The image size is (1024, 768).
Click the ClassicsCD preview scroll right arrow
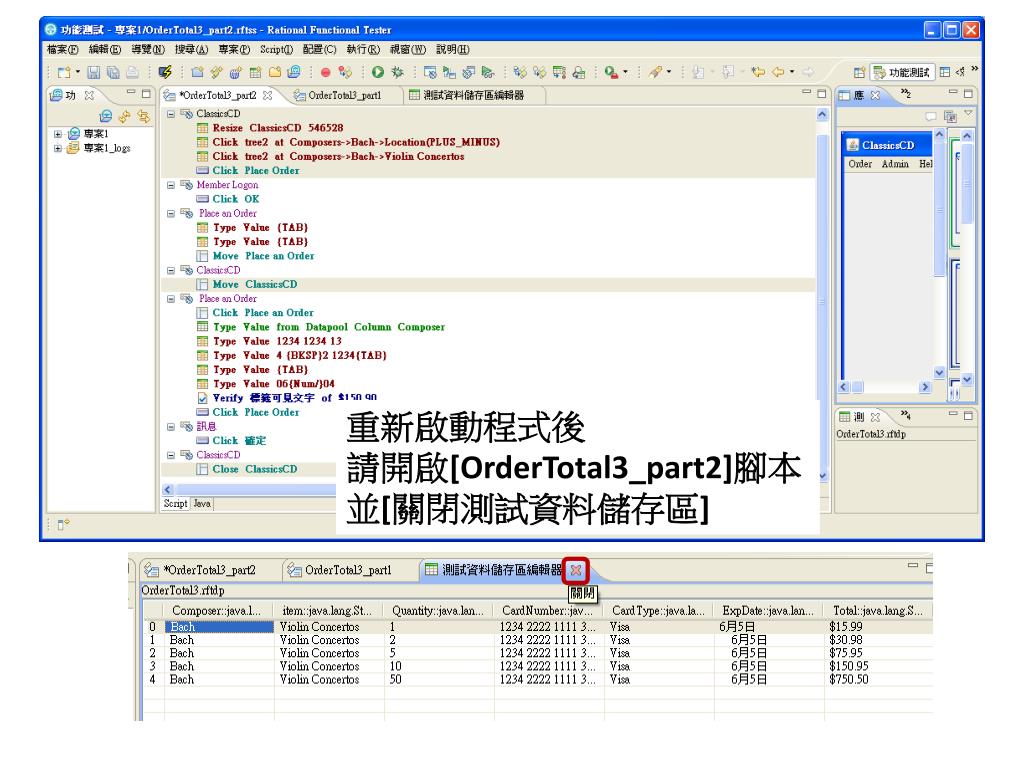coord(924,387)
